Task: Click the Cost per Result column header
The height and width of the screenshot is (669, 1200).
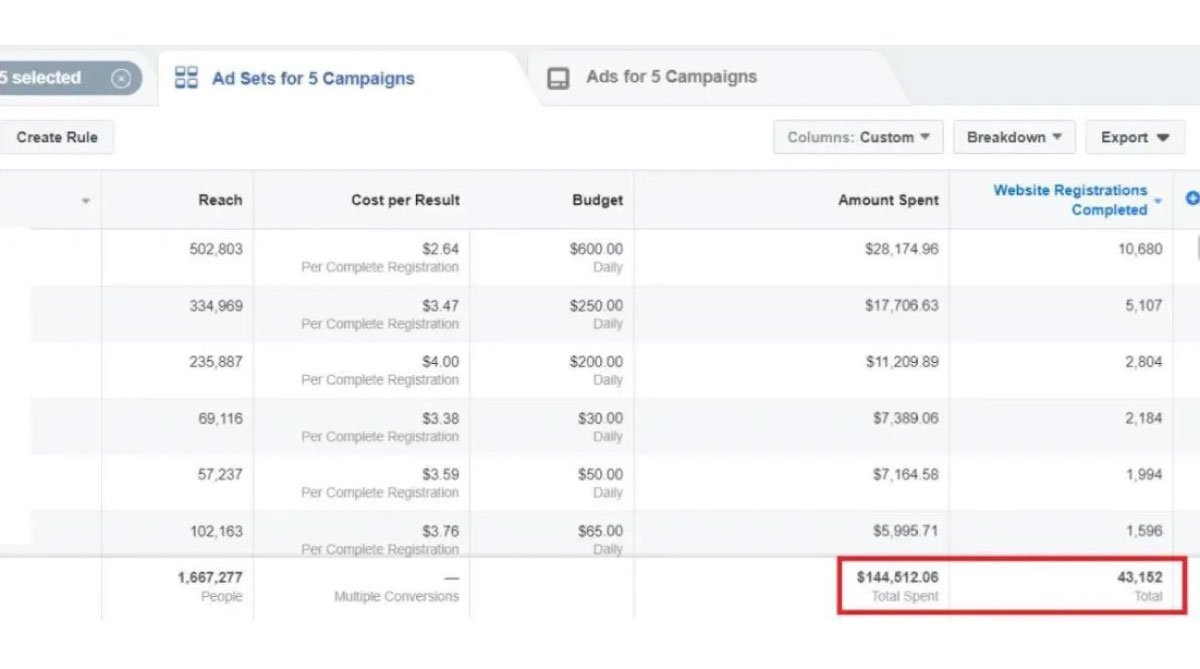Action: (x=405, y=200)
